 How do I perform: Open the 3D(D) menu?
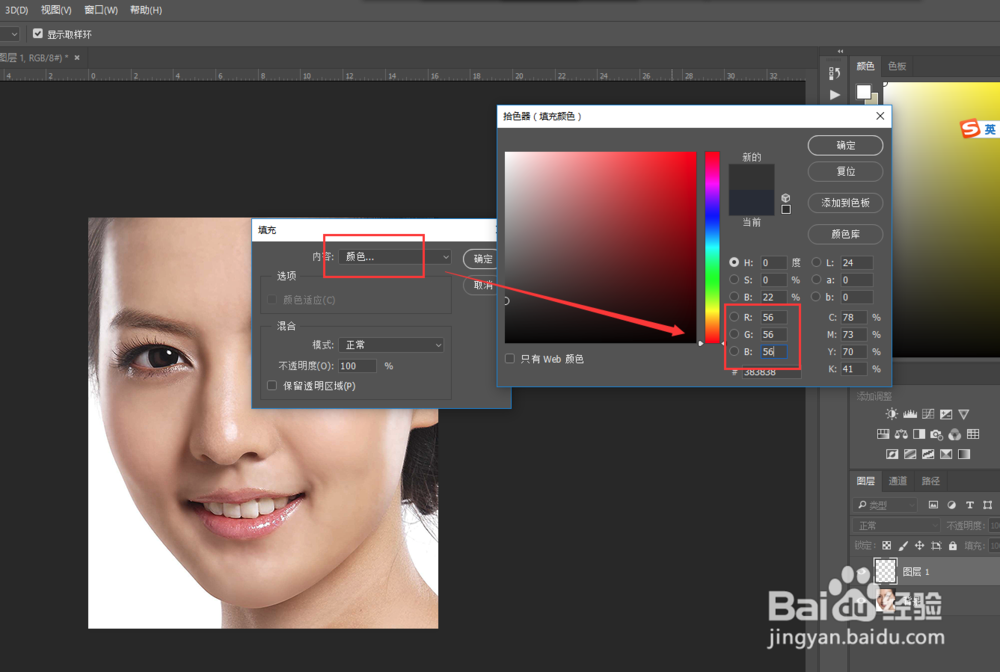pyautogui.click(x=17, y=10)
